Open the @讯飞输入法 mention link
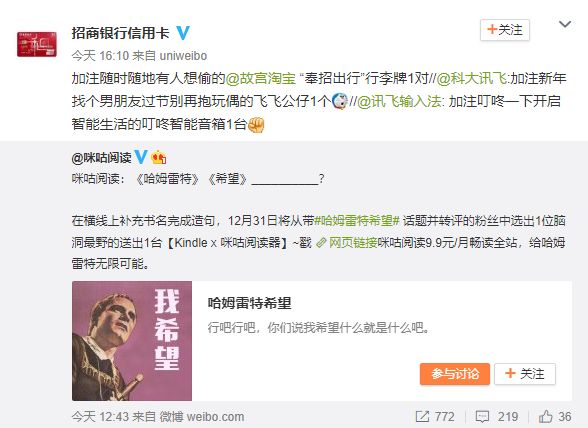 click(399, 101)
